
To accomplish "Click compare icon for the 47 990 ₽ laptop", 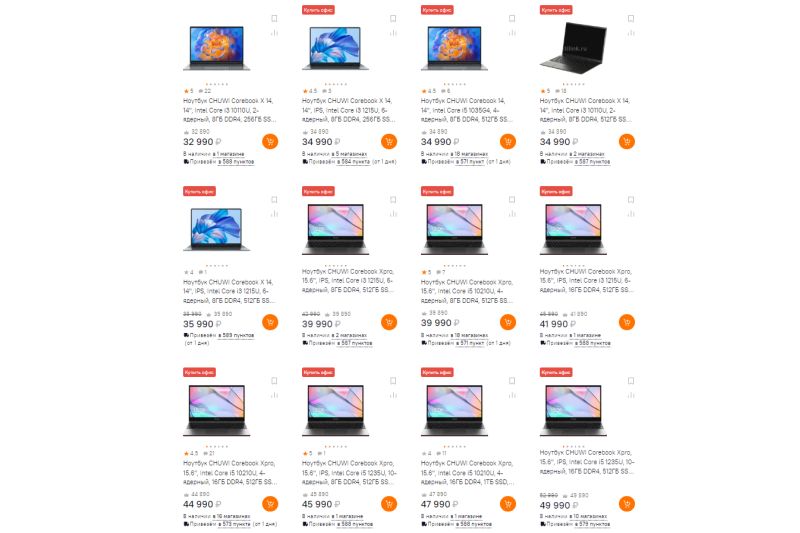I will click(x=512, y=395).
